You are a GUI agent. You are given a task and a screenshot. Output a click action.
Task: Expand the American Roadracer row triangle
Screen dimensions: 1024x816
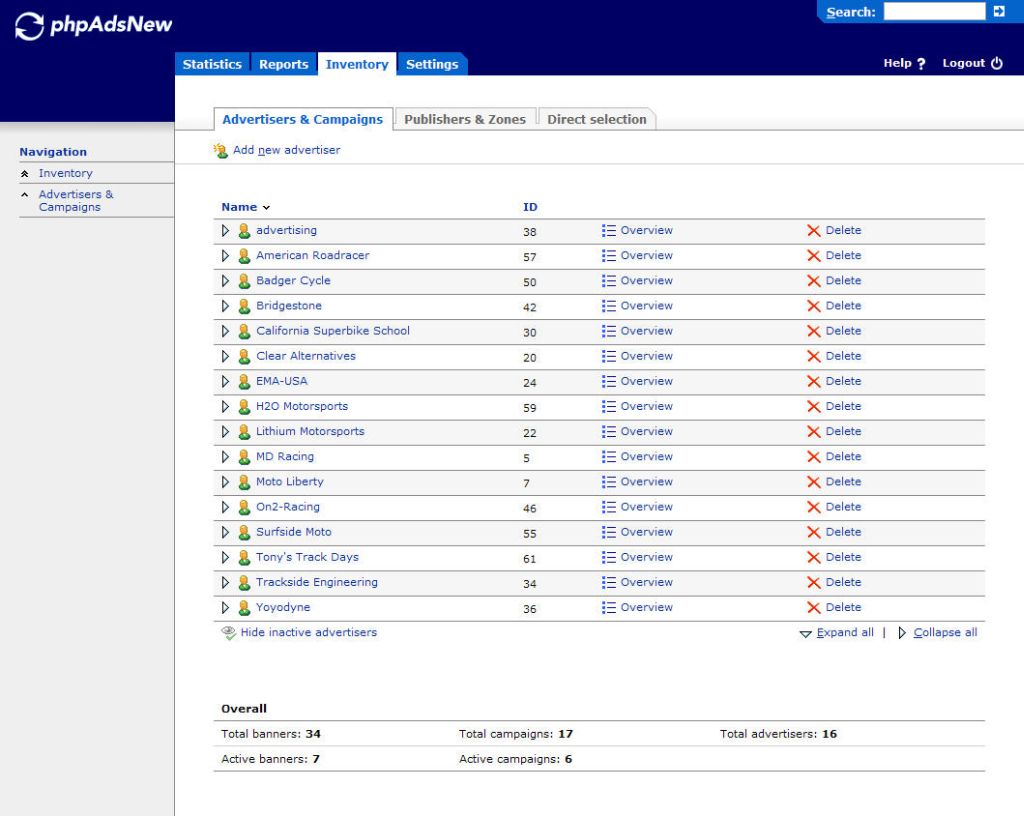pos(225,256)
